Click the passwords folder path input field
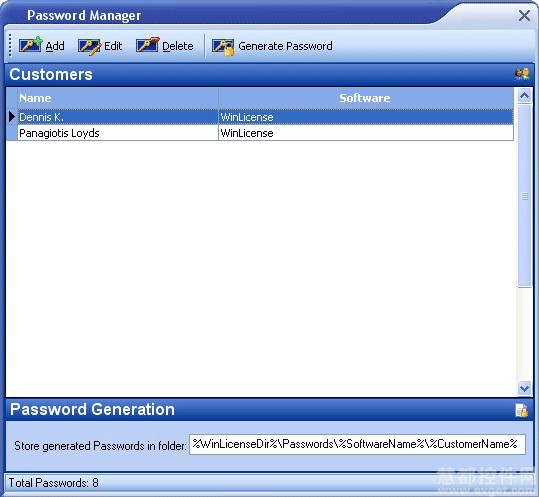Image resolution: width=539 pixels, height=497 pixels. tap(357, 445)
